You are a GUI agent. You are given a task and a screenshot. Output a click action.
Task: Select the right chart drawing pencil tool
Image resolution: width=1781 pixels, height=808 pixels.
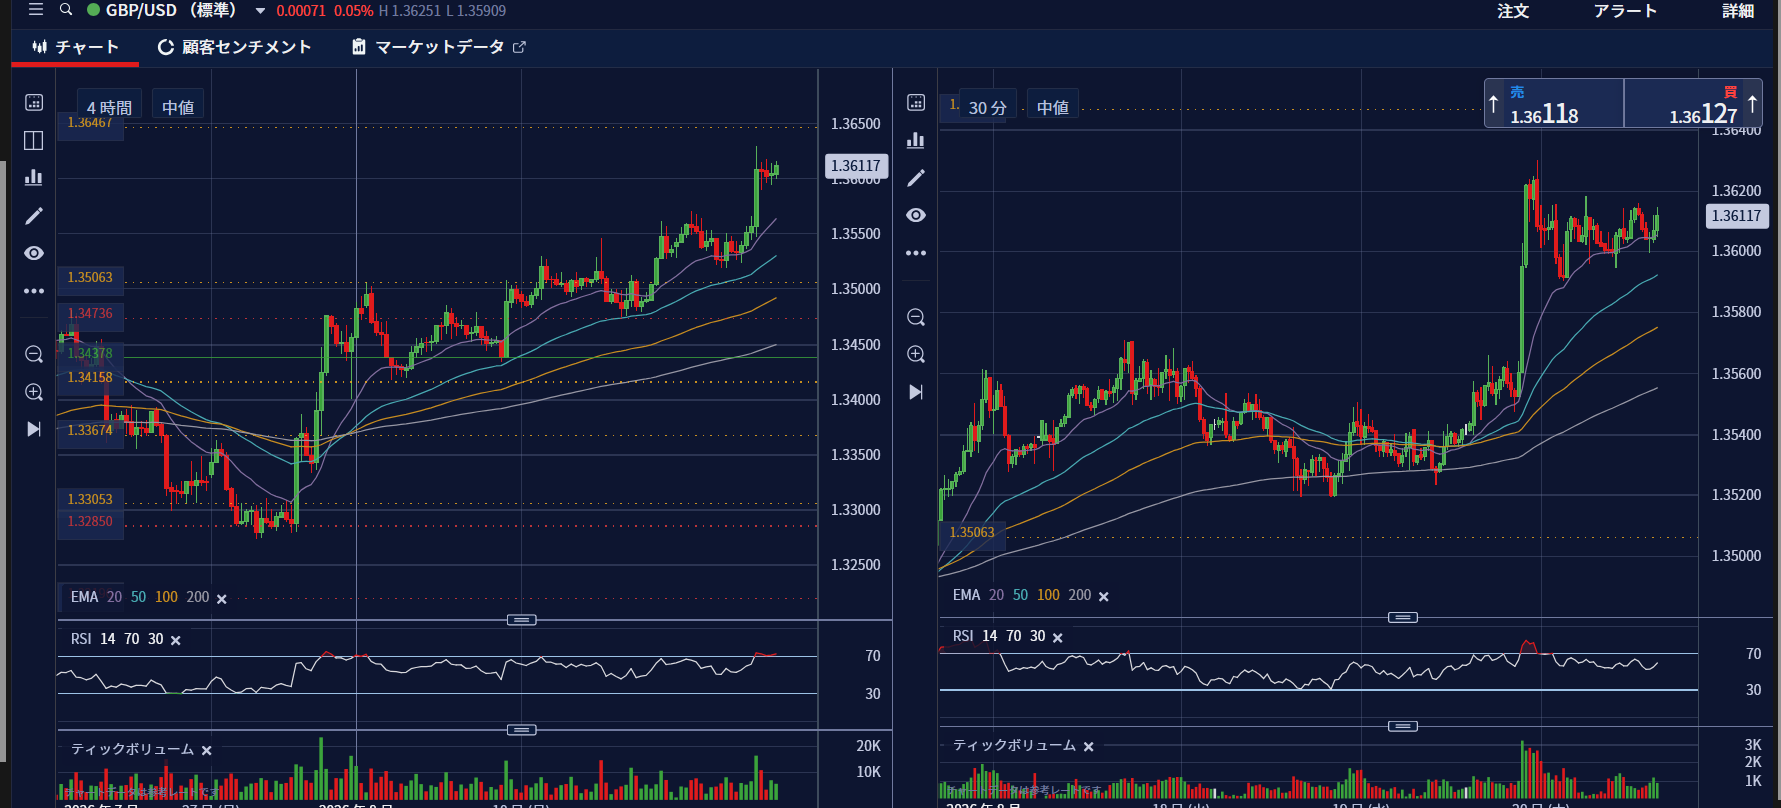[x=916, y=178]
